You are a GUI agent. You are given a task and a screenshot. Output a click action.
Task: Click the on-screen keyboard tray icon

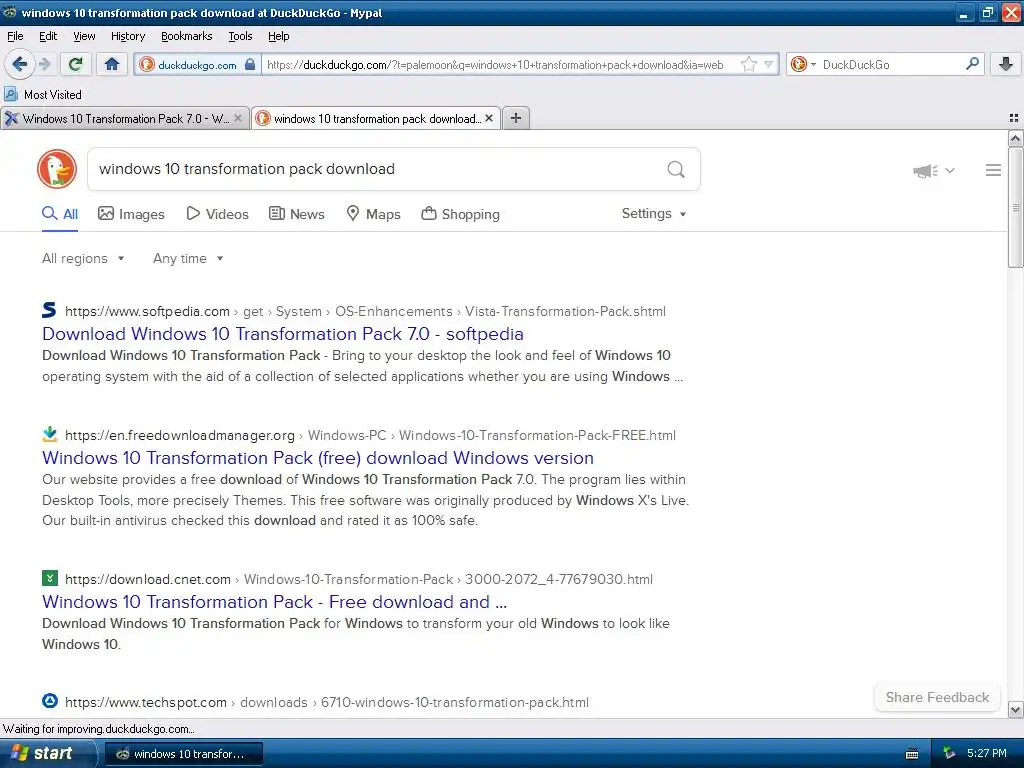coord(912,754)
